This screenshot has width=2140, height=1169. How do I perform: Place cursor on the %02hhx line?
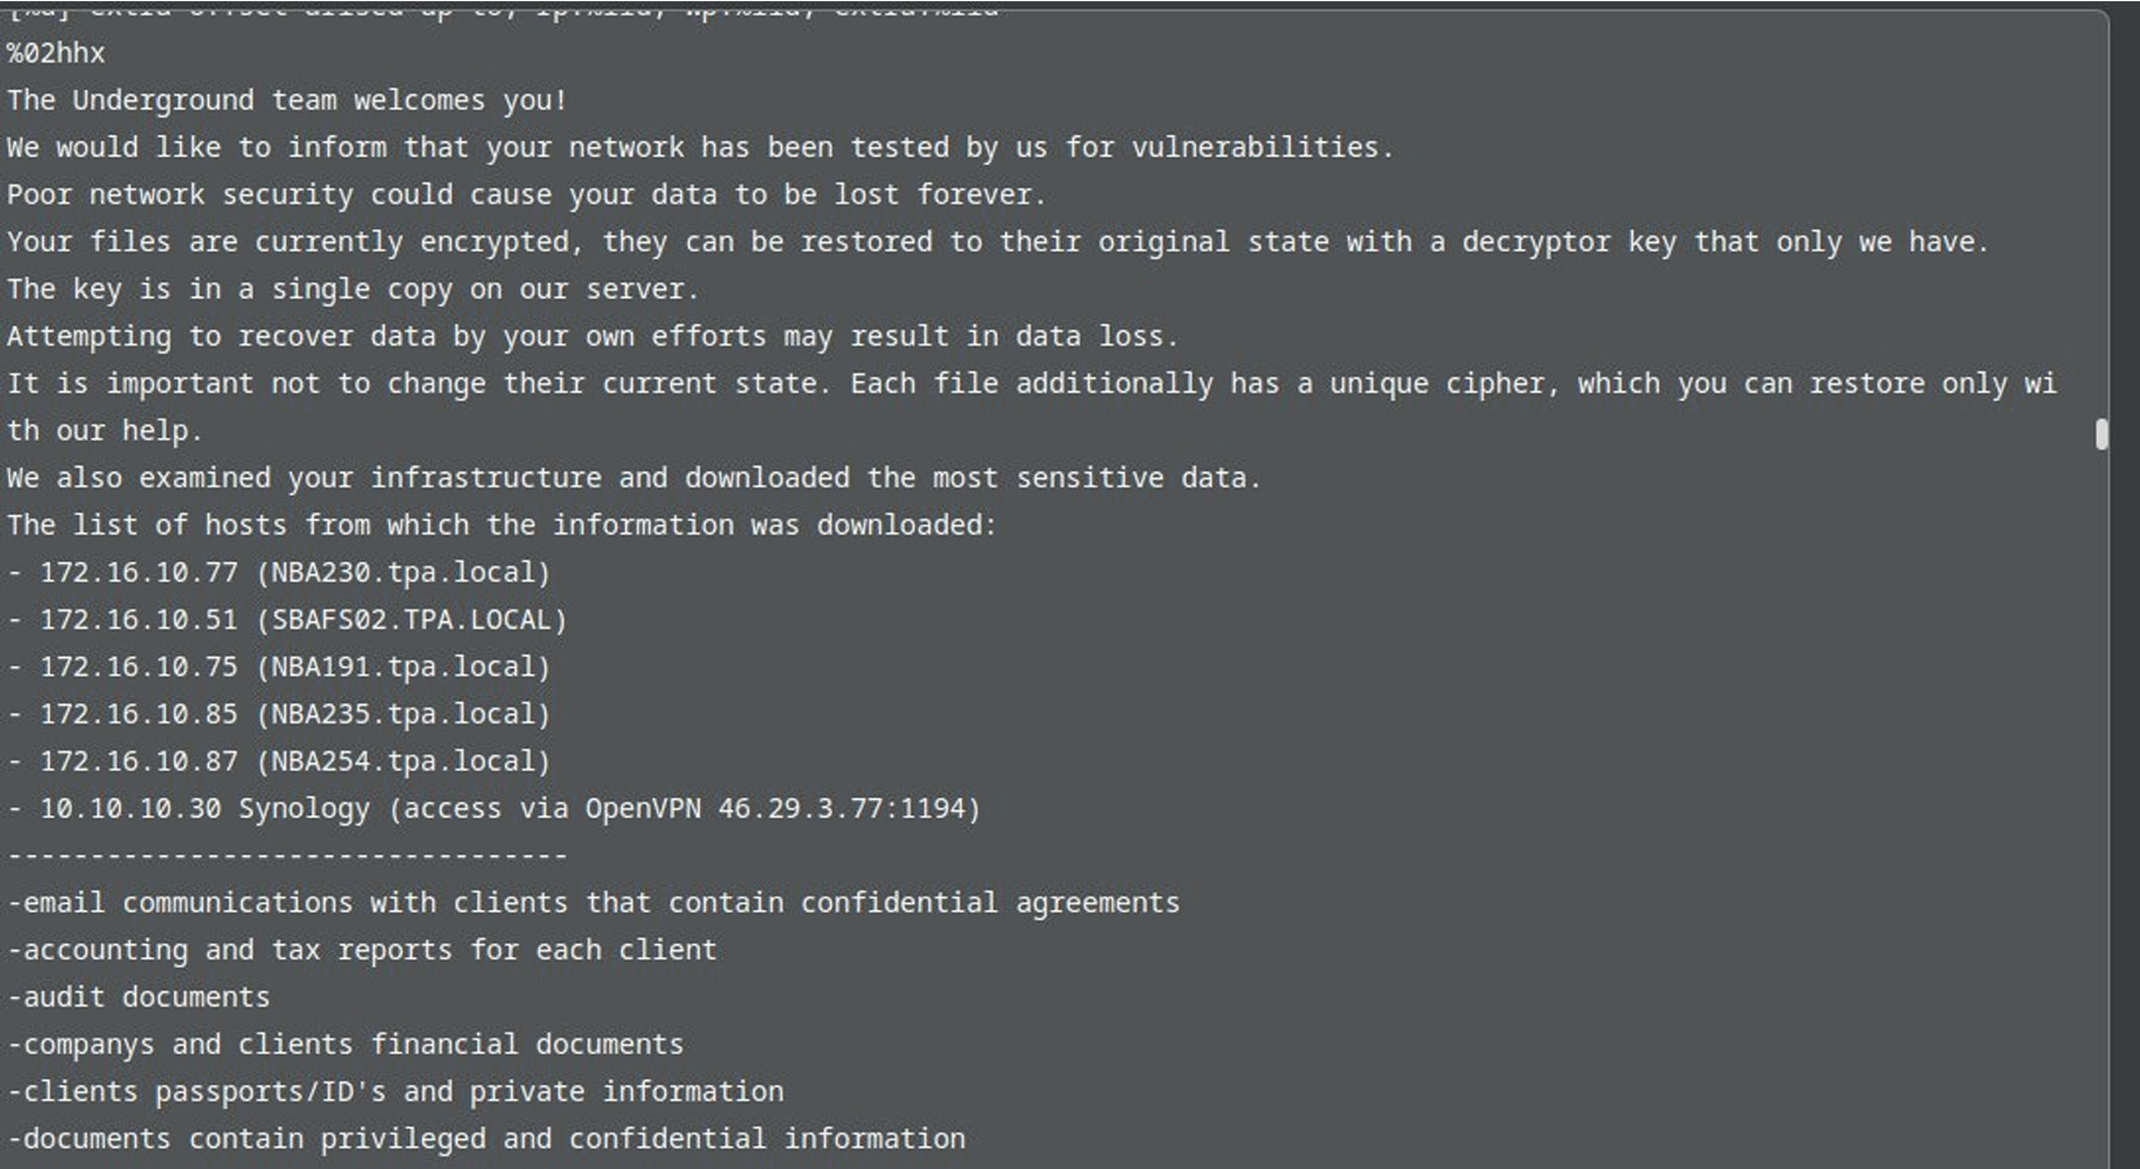pyautogui.click(x=56, y=53)
